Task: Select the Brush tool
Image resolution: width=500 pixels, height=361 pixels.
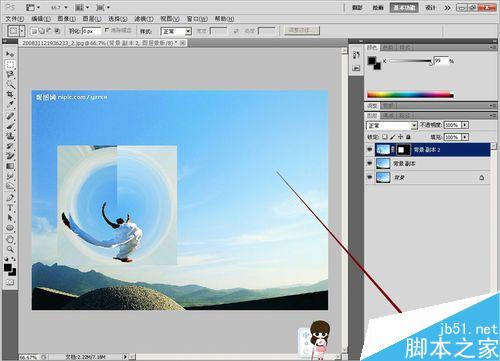Action: [10, 126]
